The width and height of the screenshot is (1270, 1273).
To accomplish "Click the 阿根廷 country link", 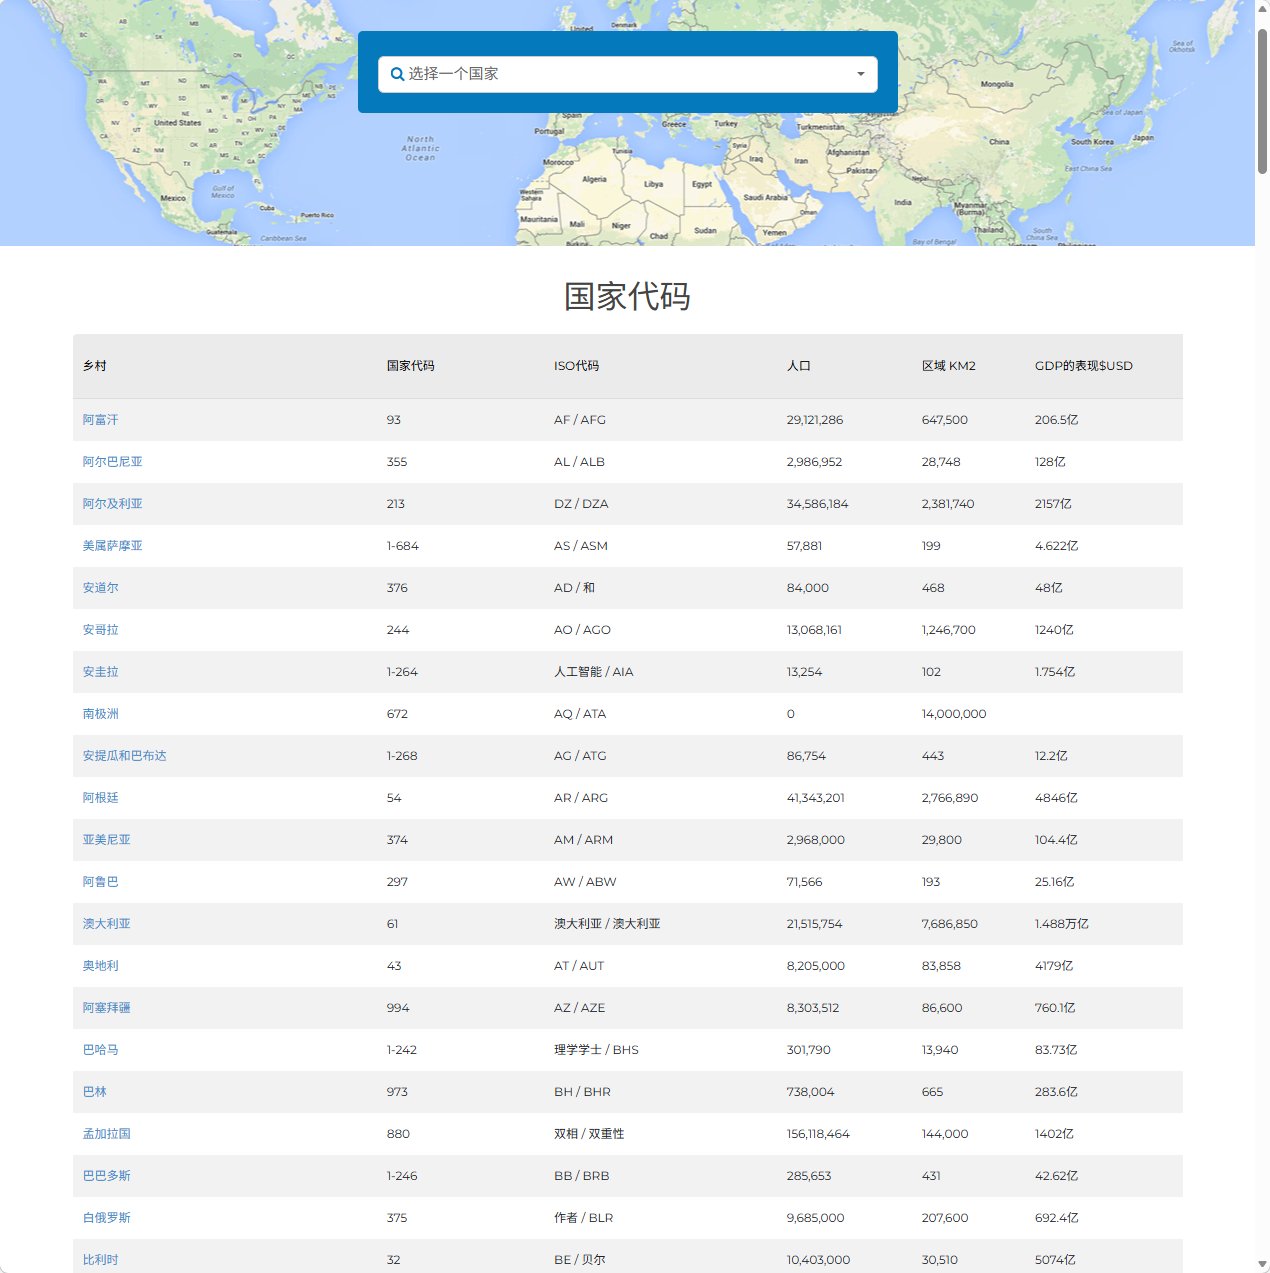I will (x=100, y=798).
